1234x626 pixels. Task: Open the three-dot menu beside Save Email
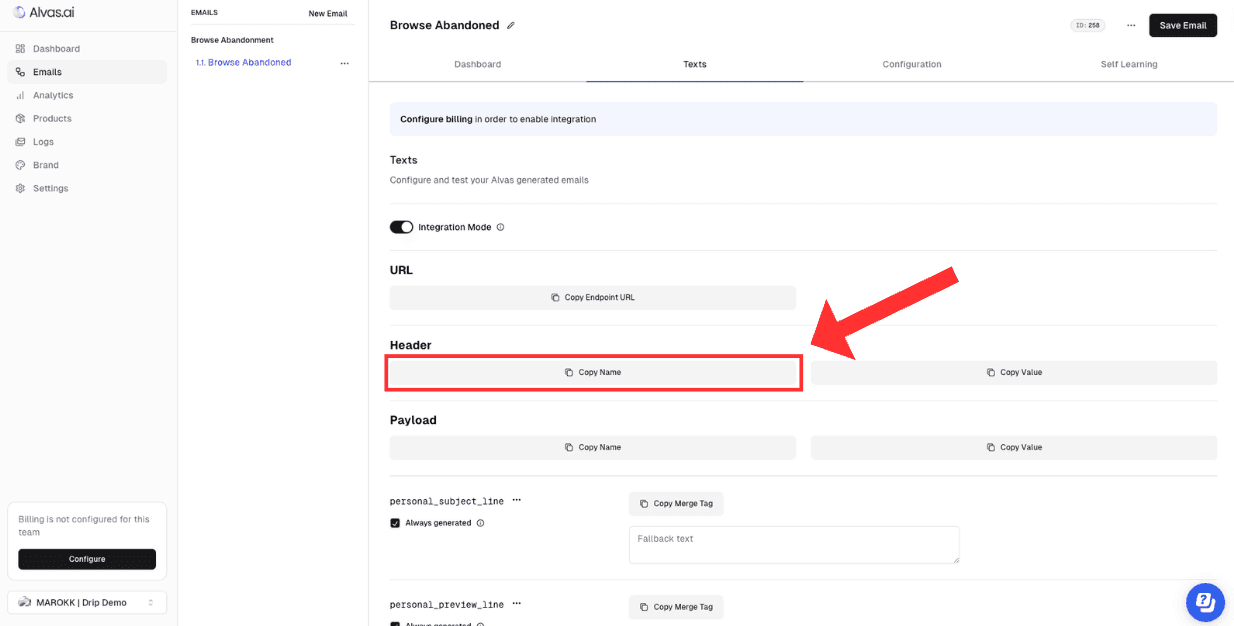tap(1131, 25)
